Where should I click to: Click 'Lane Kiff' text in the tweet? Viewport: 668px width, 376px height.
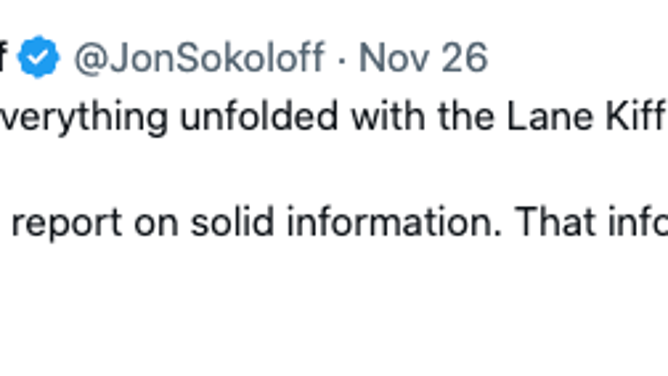coord(587,116)
